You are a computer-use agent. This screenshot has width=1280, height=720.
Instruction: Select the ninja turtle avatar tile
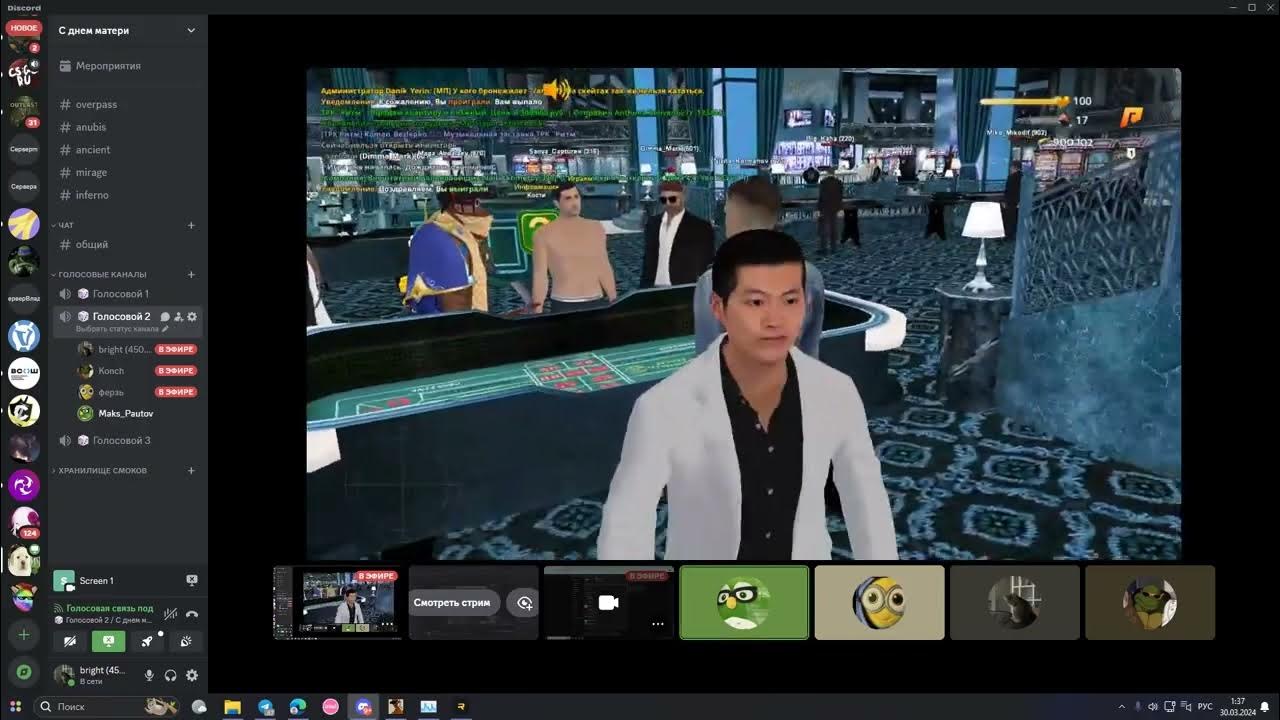coord(1150,602)
